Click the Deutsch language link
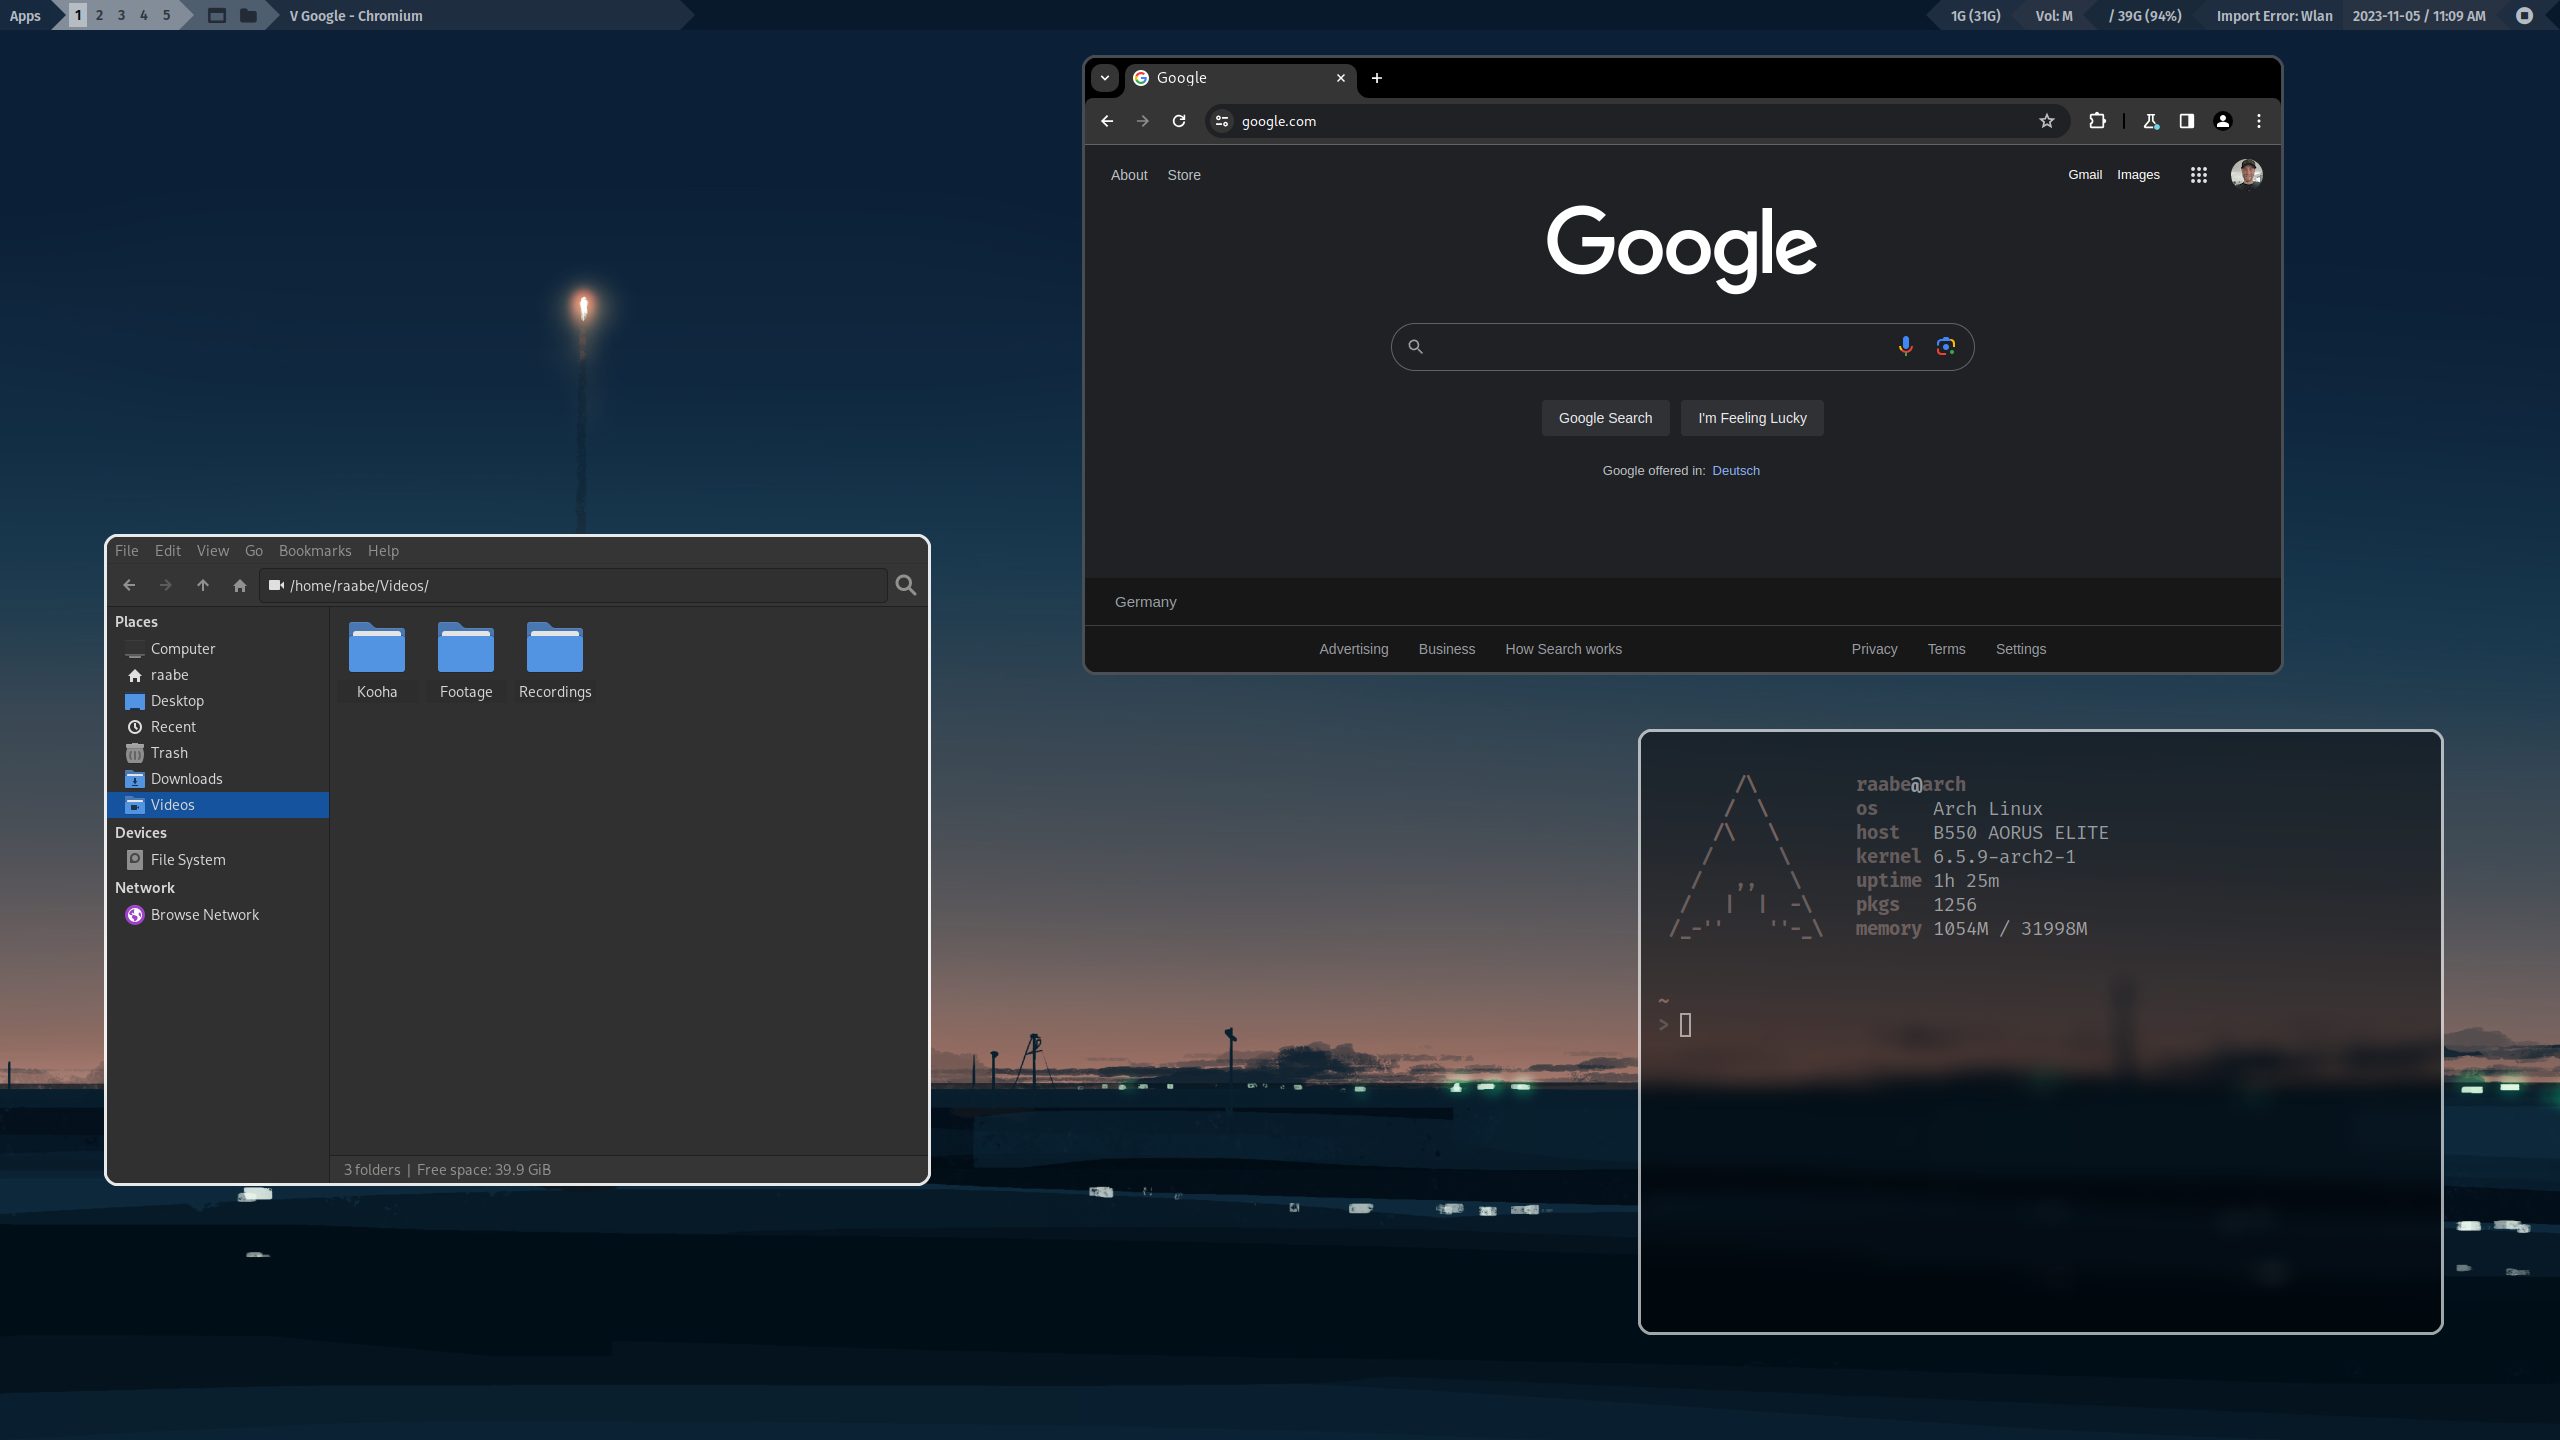Viewport: 2560px width, 1440px height. pyautogui.click(x=1735, y=471)
